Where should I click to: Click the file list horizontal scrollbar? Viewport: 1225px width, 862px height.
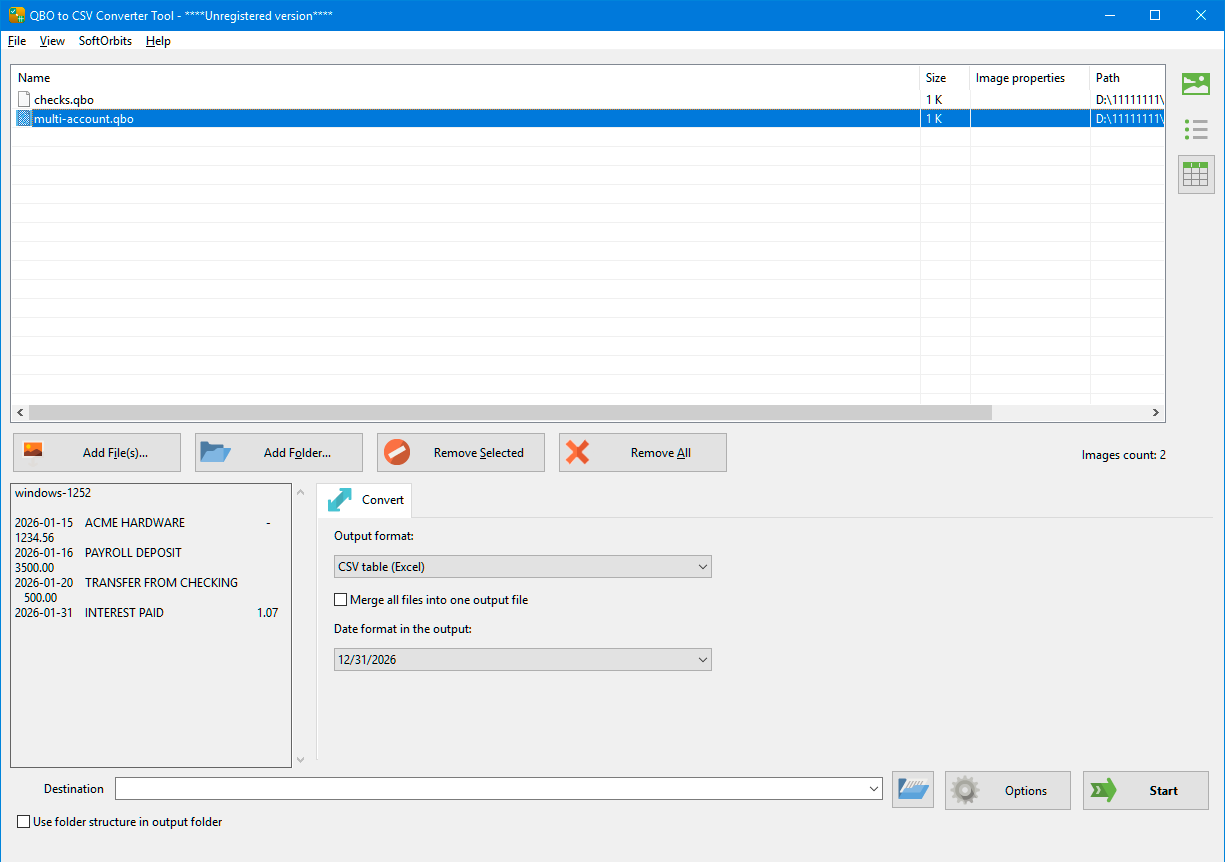[x=510, y=412]
